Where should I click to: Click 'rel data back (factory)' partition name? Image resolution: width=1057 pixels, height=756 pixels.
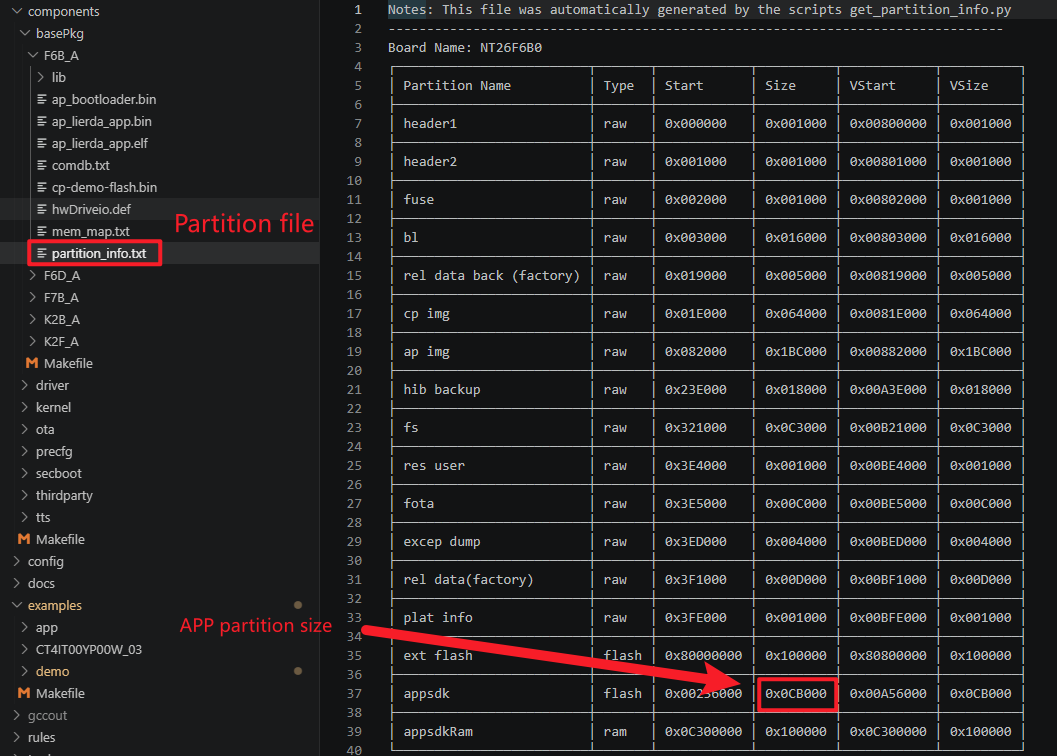[491, 275]
